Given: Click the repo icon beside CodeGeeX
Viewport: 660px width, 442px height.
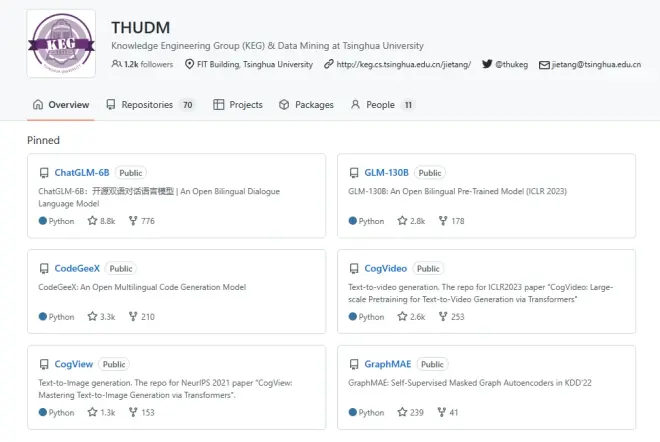Looking at the screenshot, I should coord(44,269).
